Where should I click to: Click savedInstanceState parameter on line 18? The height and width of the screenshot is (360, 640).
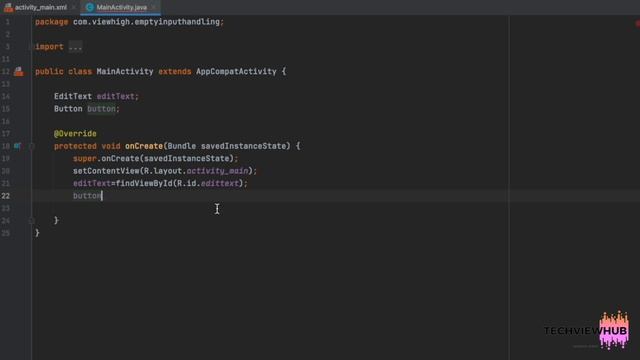245,146
